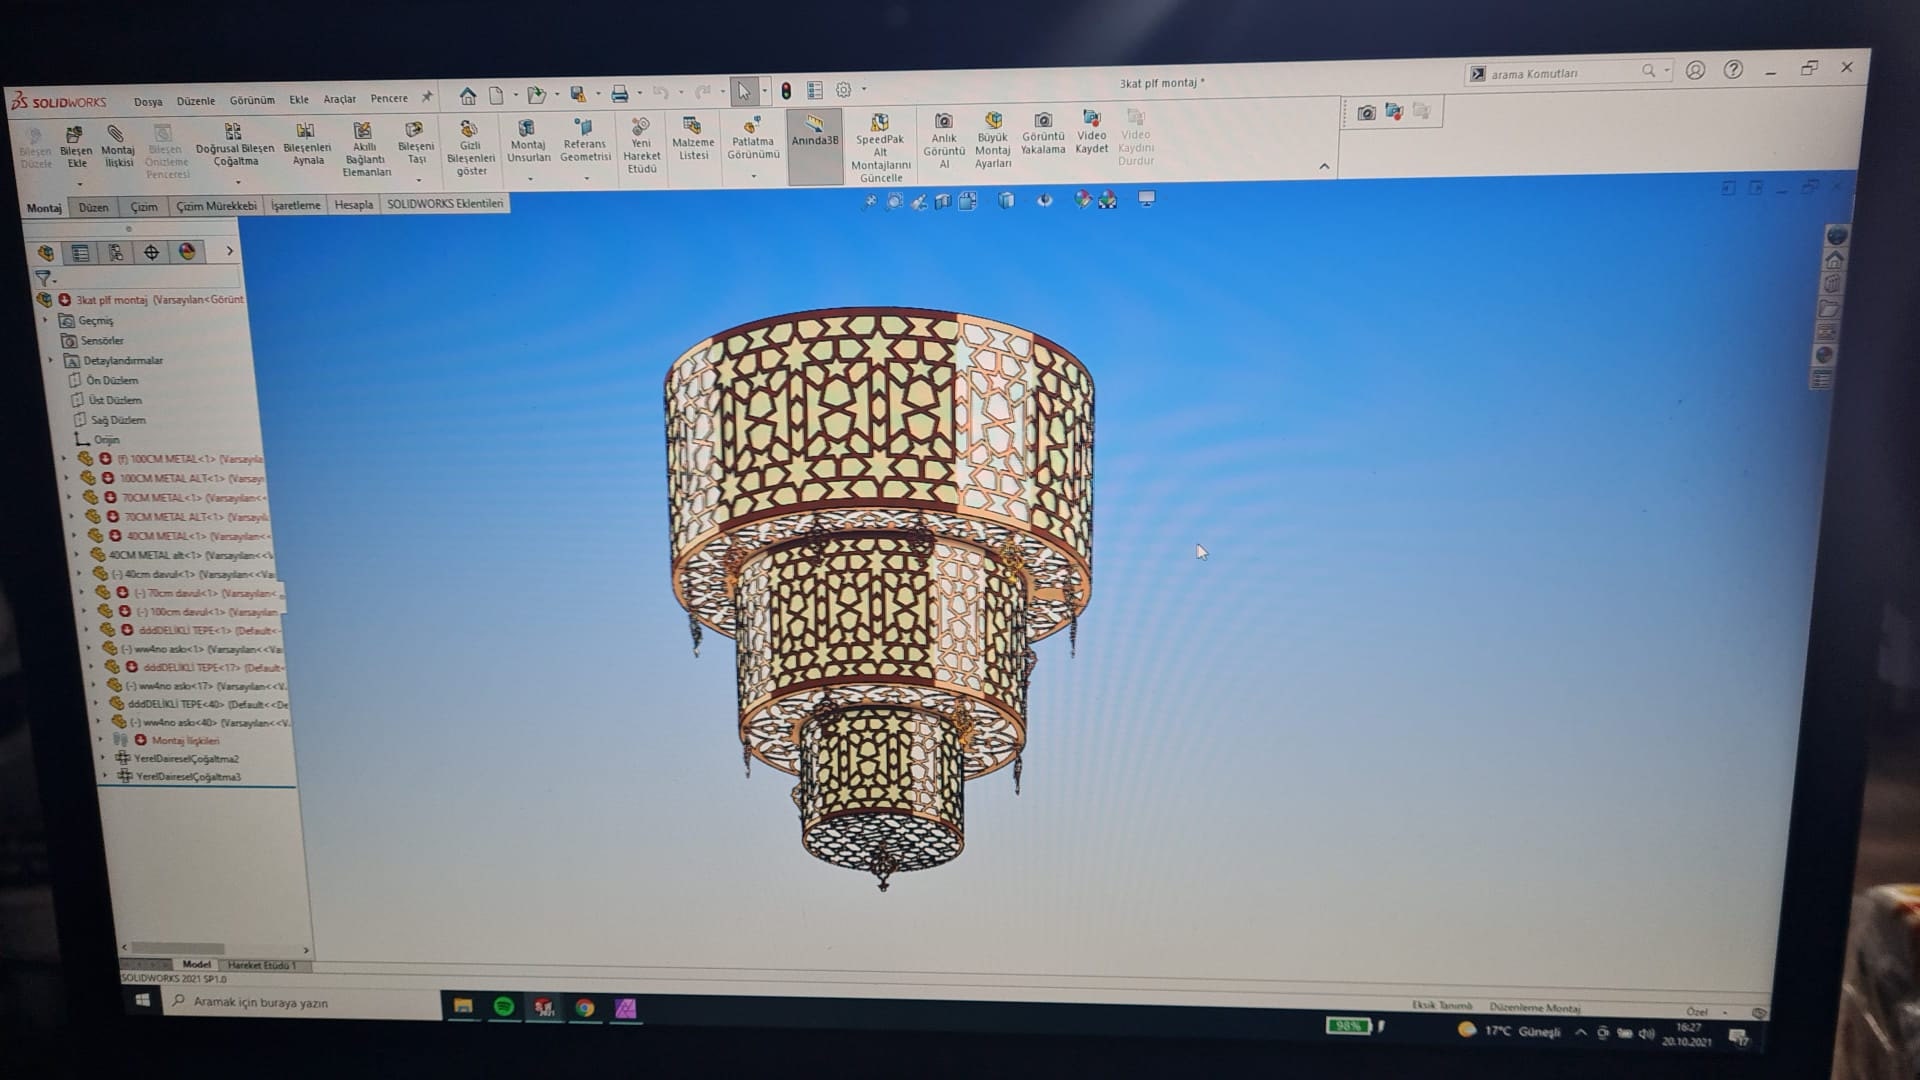
Task: Select the Orijin tree item
Action: click(106, 440)
